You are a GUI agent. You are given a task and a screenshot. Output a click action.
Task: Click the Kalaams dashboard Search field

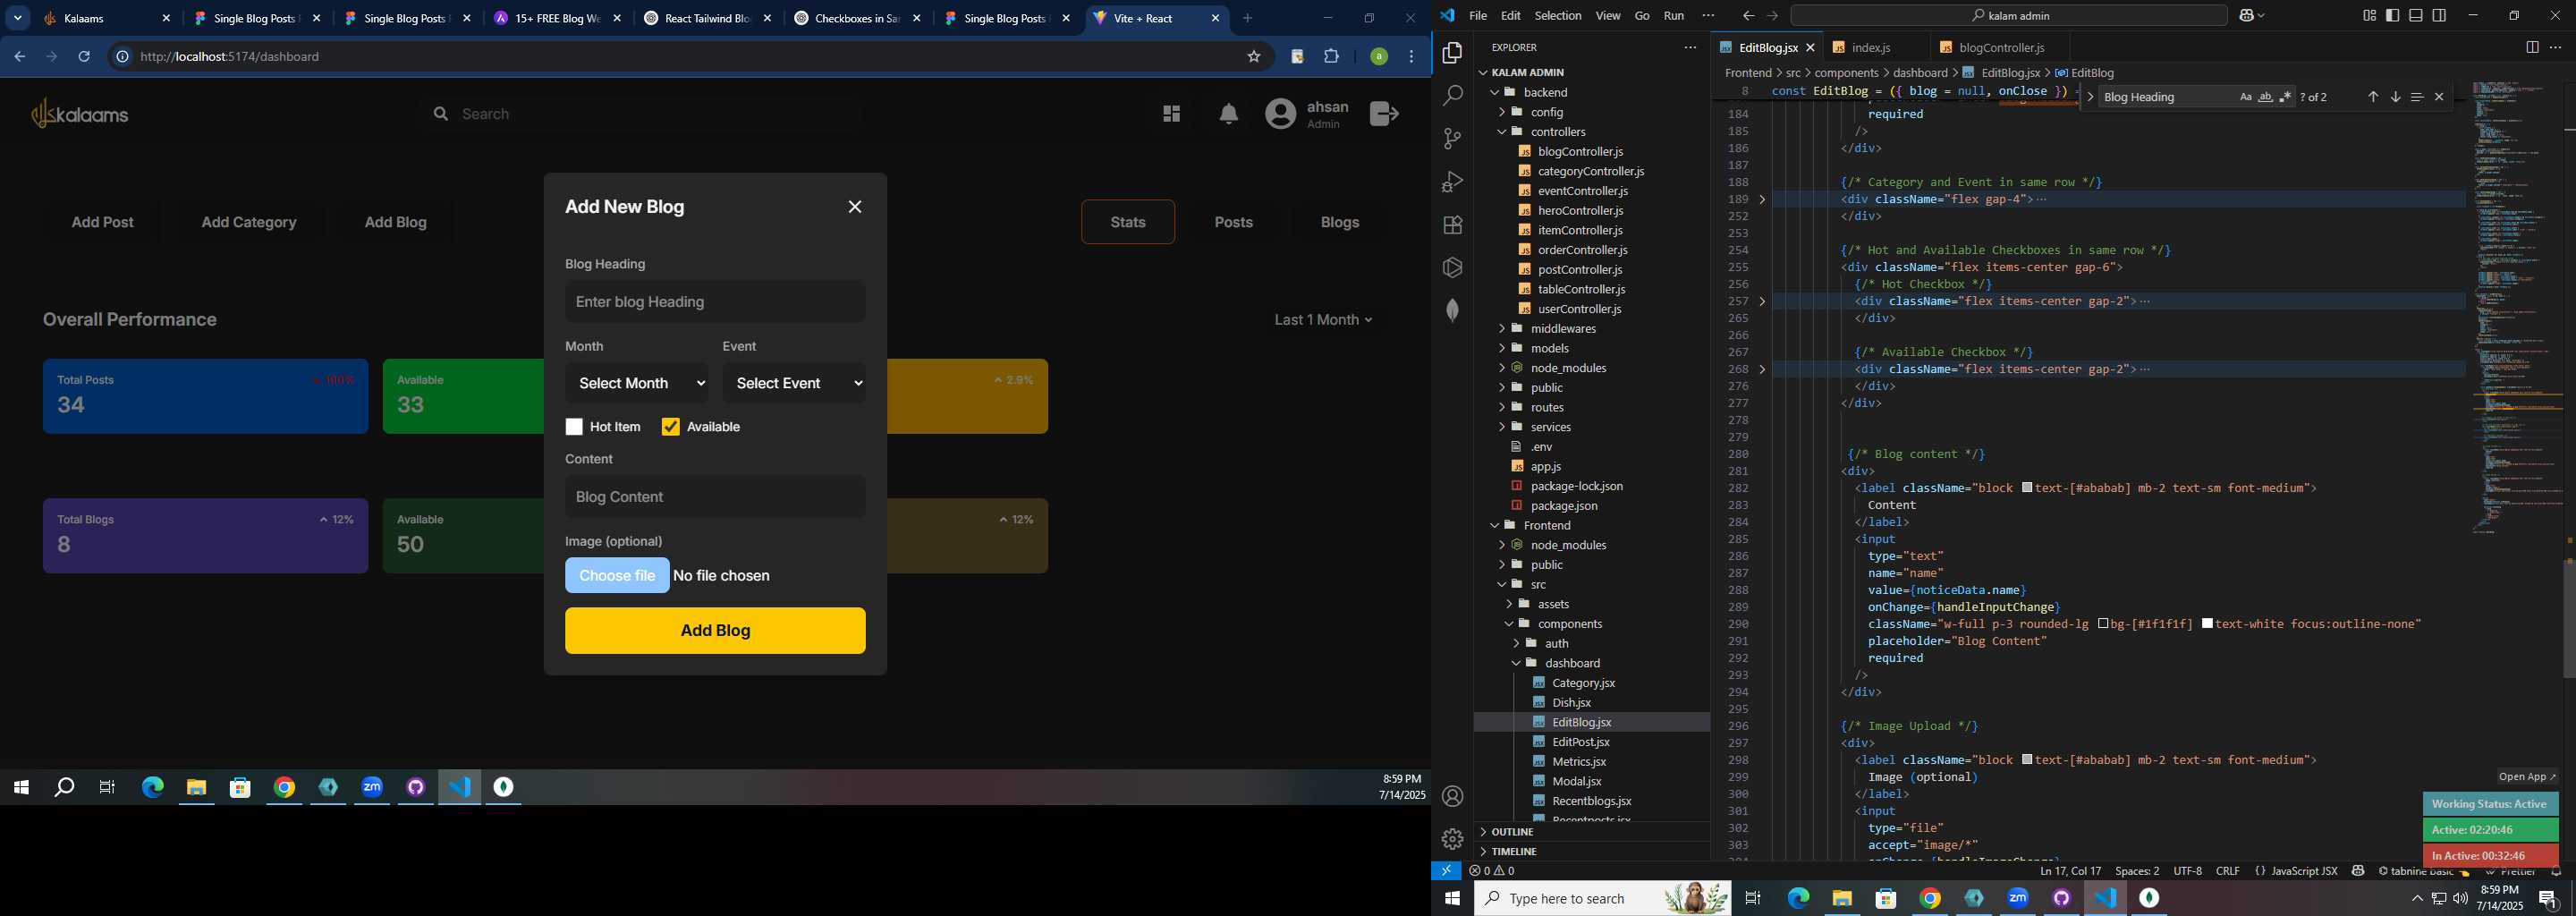[641, 114]
